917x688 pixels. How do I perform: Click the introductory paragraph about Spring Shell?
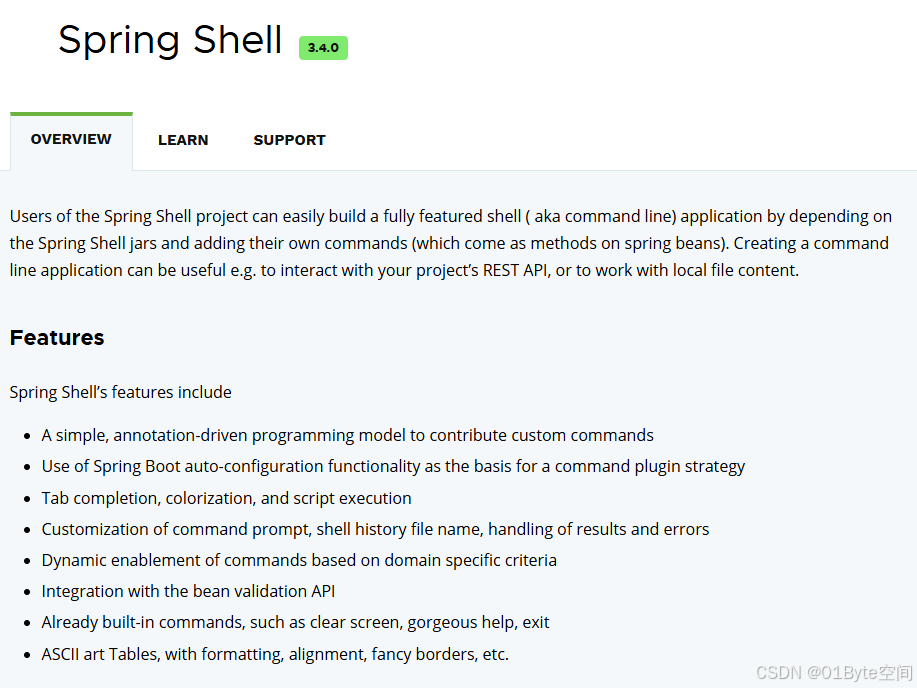point(449,243)
